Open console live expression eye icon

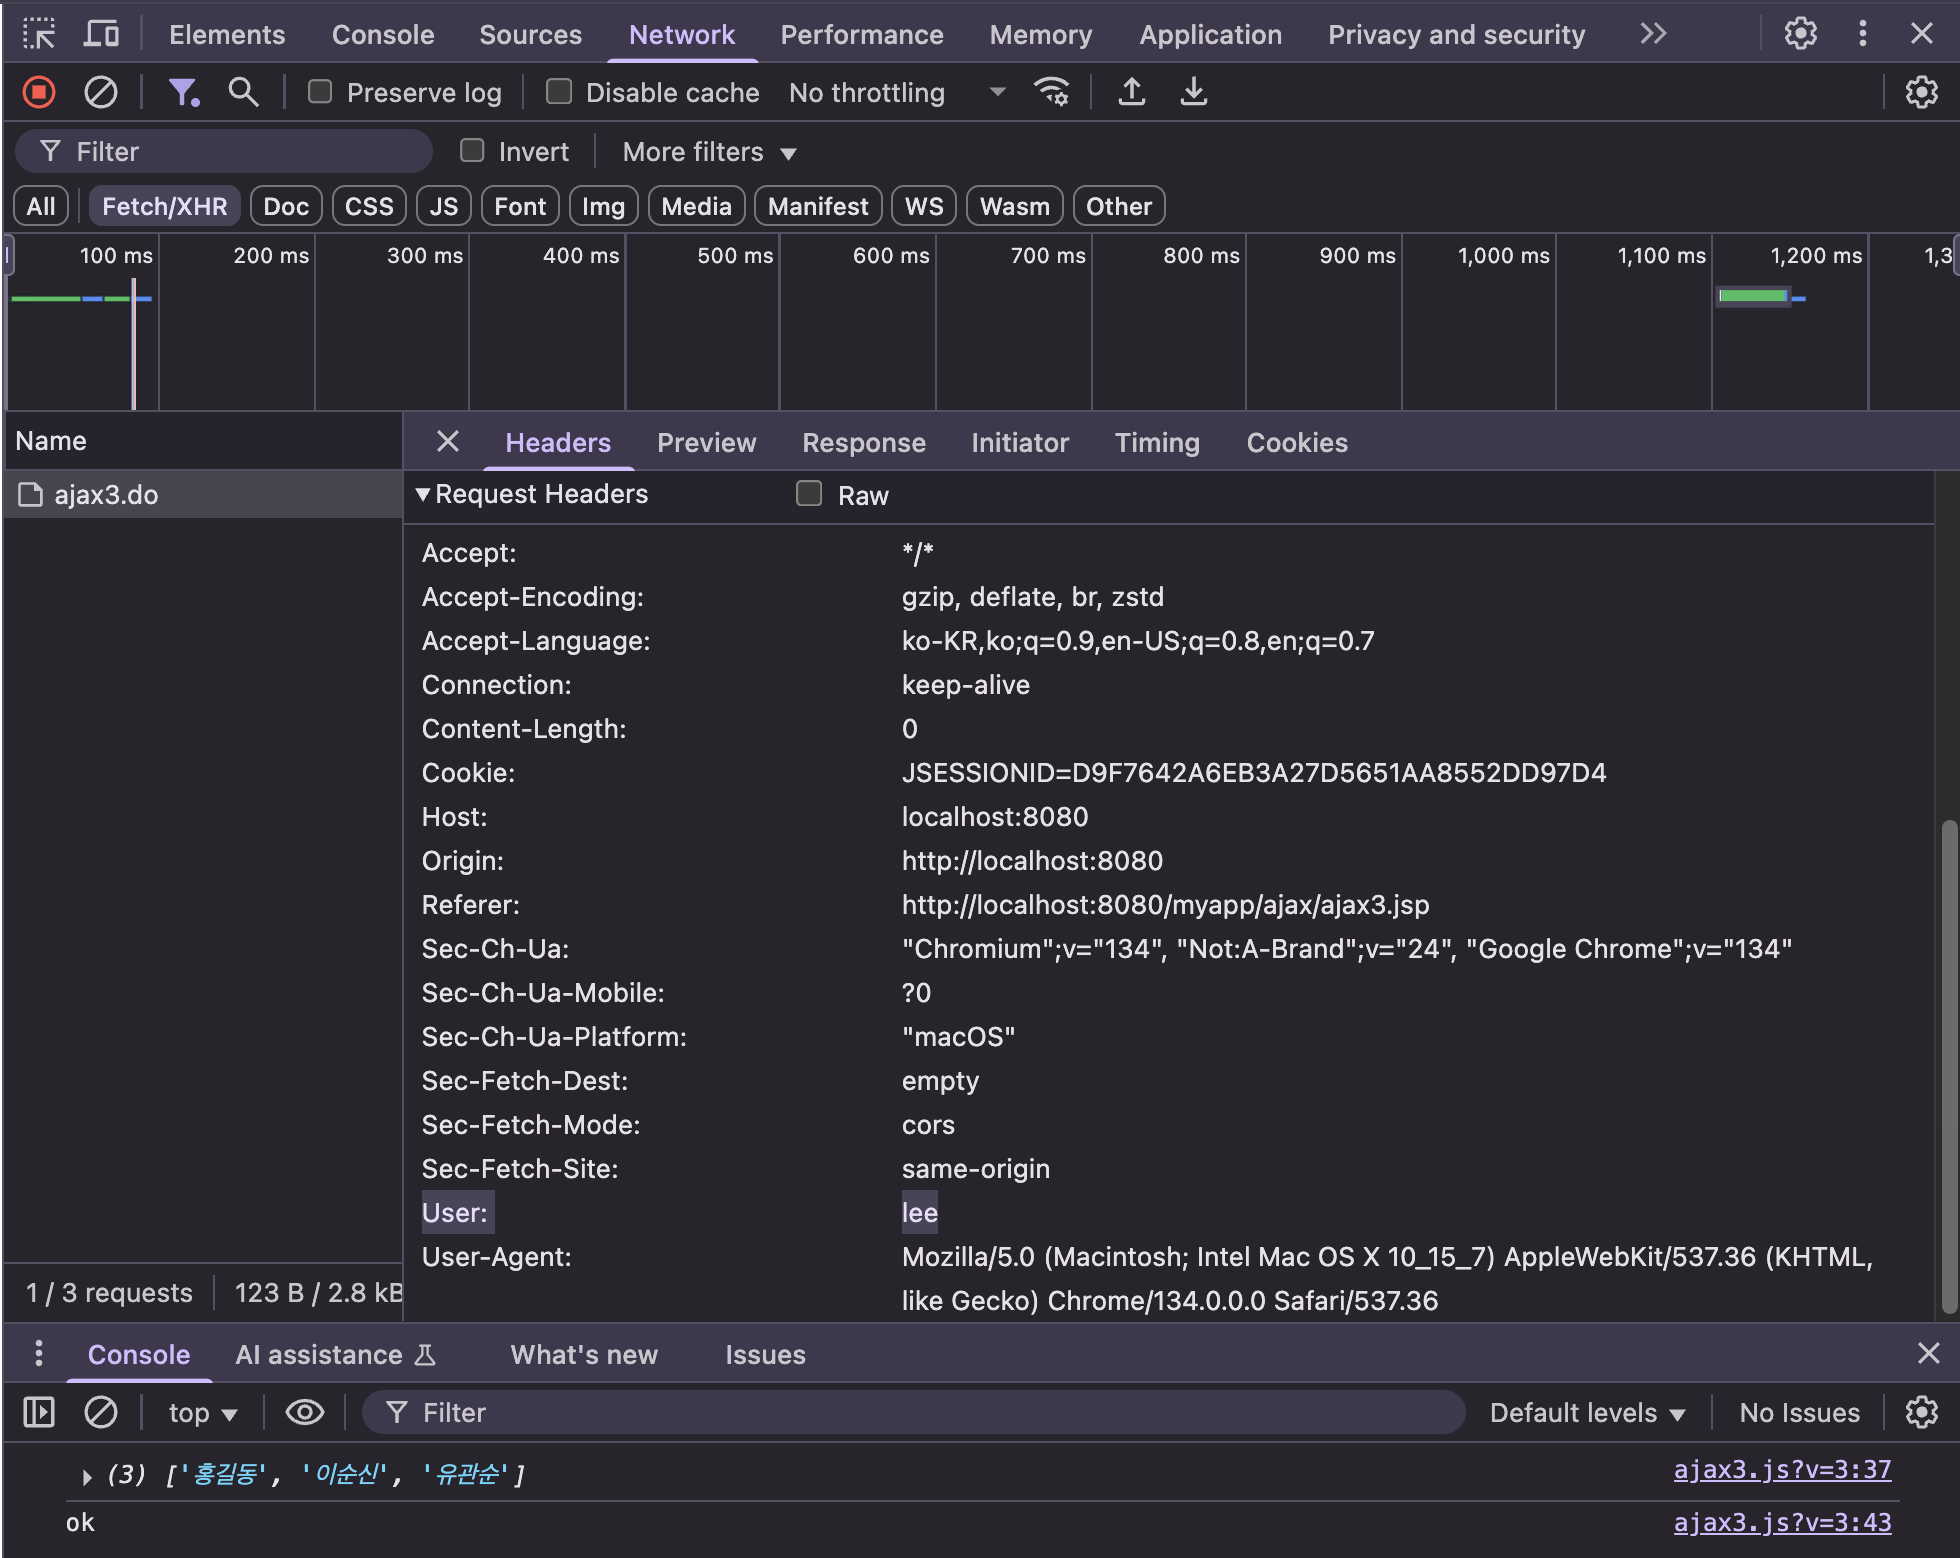[x=304, y=1412]
